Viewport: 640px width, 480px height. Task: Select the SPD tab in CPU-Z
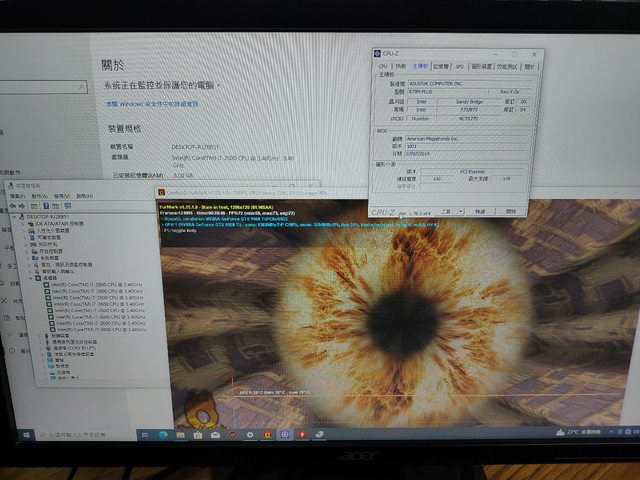461,66
